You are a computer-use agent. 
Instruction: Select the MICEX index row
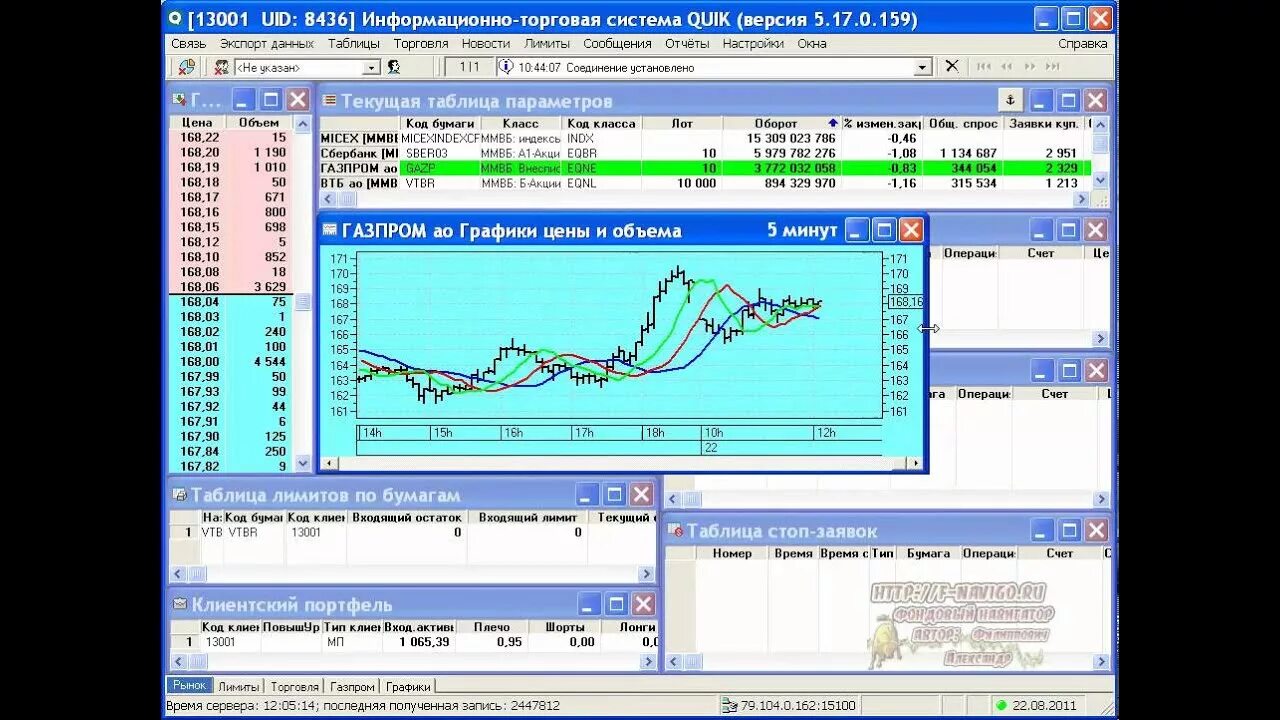pyautogui.click(x=705, y=138)
